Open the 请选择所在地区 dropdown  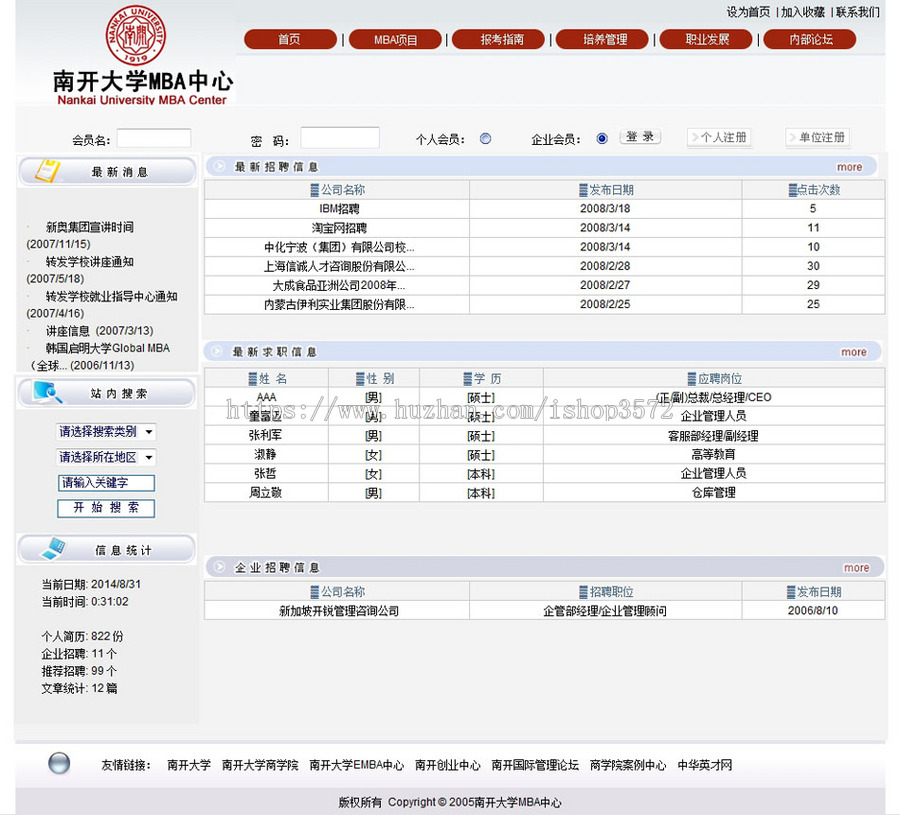[x=105, y=457]
